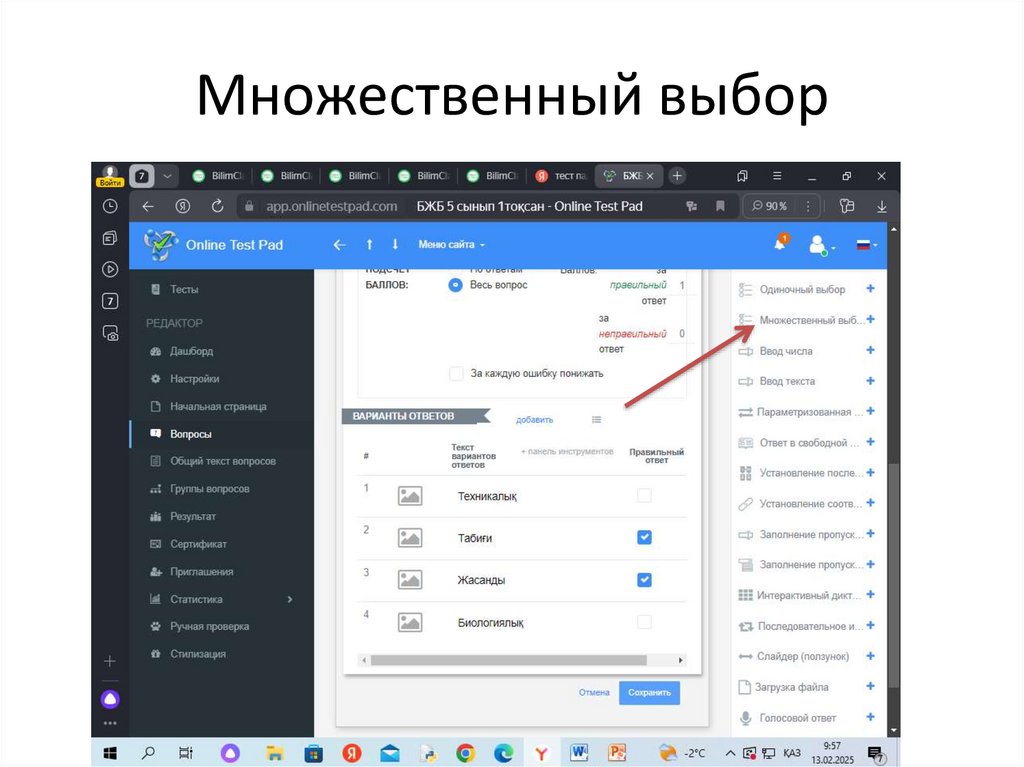Open user account icon in header
Viewport: 1024px width, 767px height.
coord(817,245)
